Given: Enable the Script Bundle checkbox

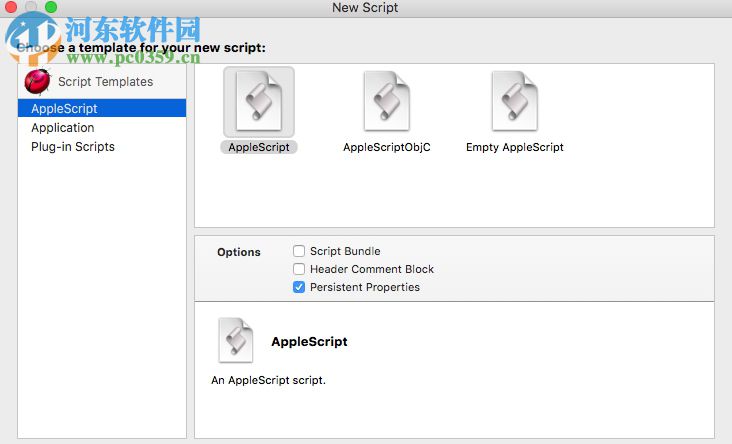Looking at the screenshot, I should [299, 251].
